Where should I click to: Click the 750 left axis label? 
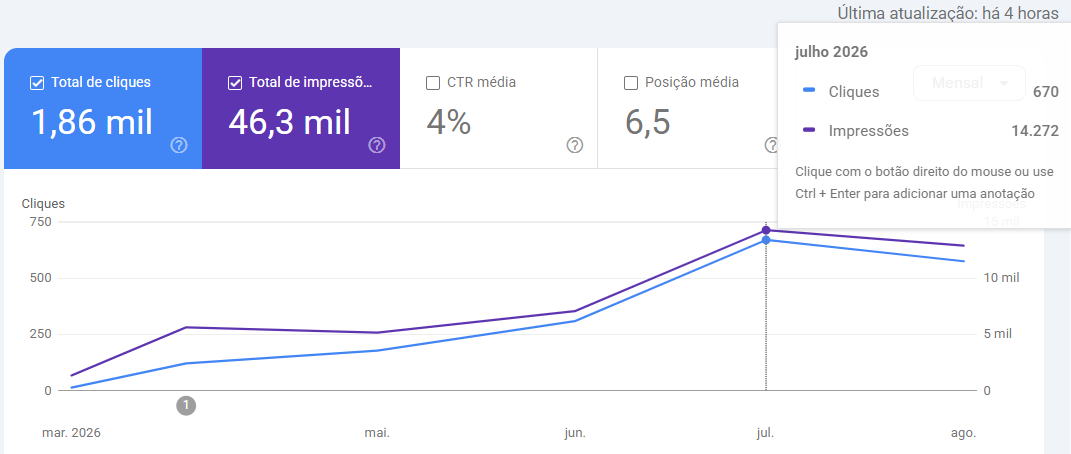38,222
